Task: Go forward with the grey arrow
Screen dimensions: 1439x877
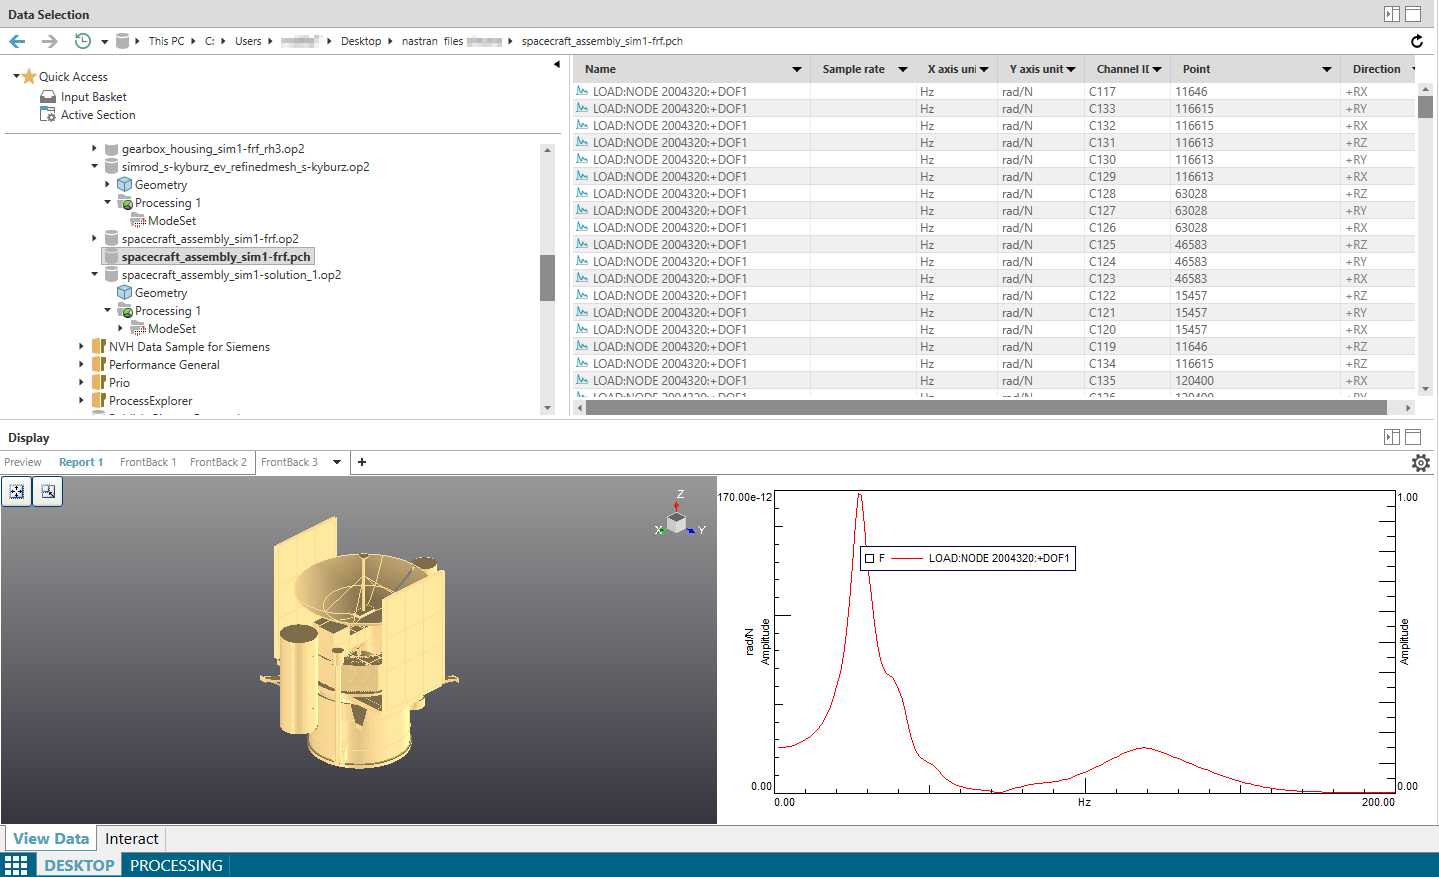Action: (49, 41)
